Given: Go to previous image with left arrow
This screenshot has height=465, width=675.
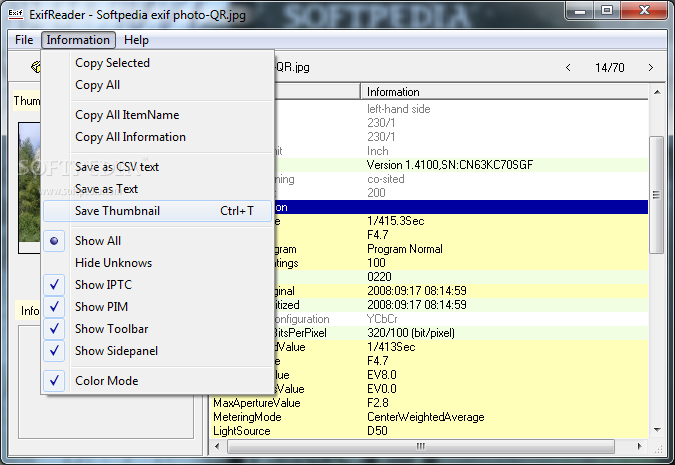Looking at the screenshot, I should [x=568, y=68].
